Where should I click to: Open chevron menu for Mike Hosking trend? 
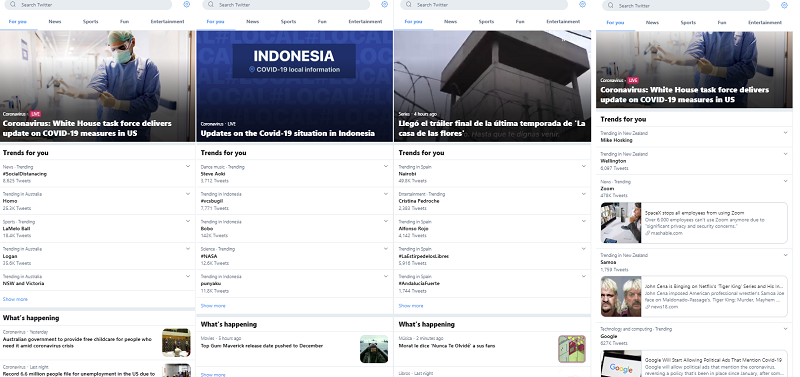click(x=786, y=133)
